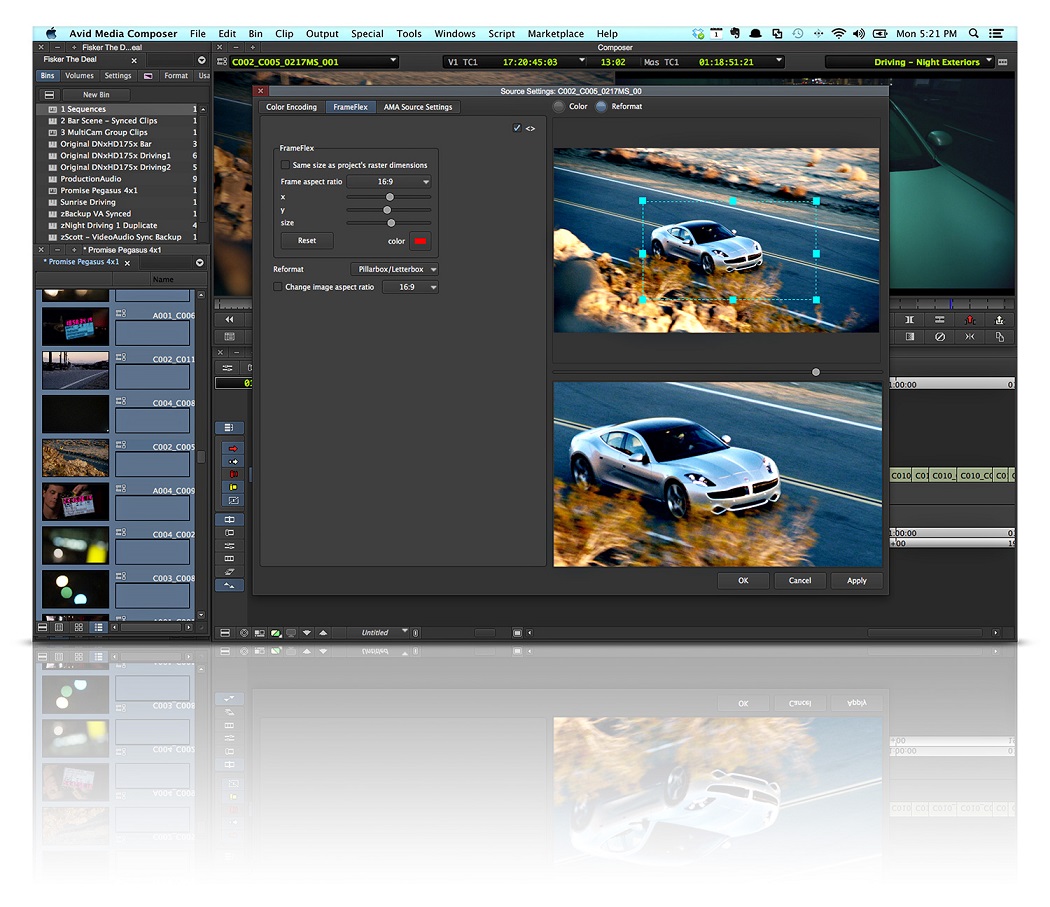The image size is (1050, 907).
Task: Click the Effect Mode sliders icon in timeline palette
Action: point(229,546)
